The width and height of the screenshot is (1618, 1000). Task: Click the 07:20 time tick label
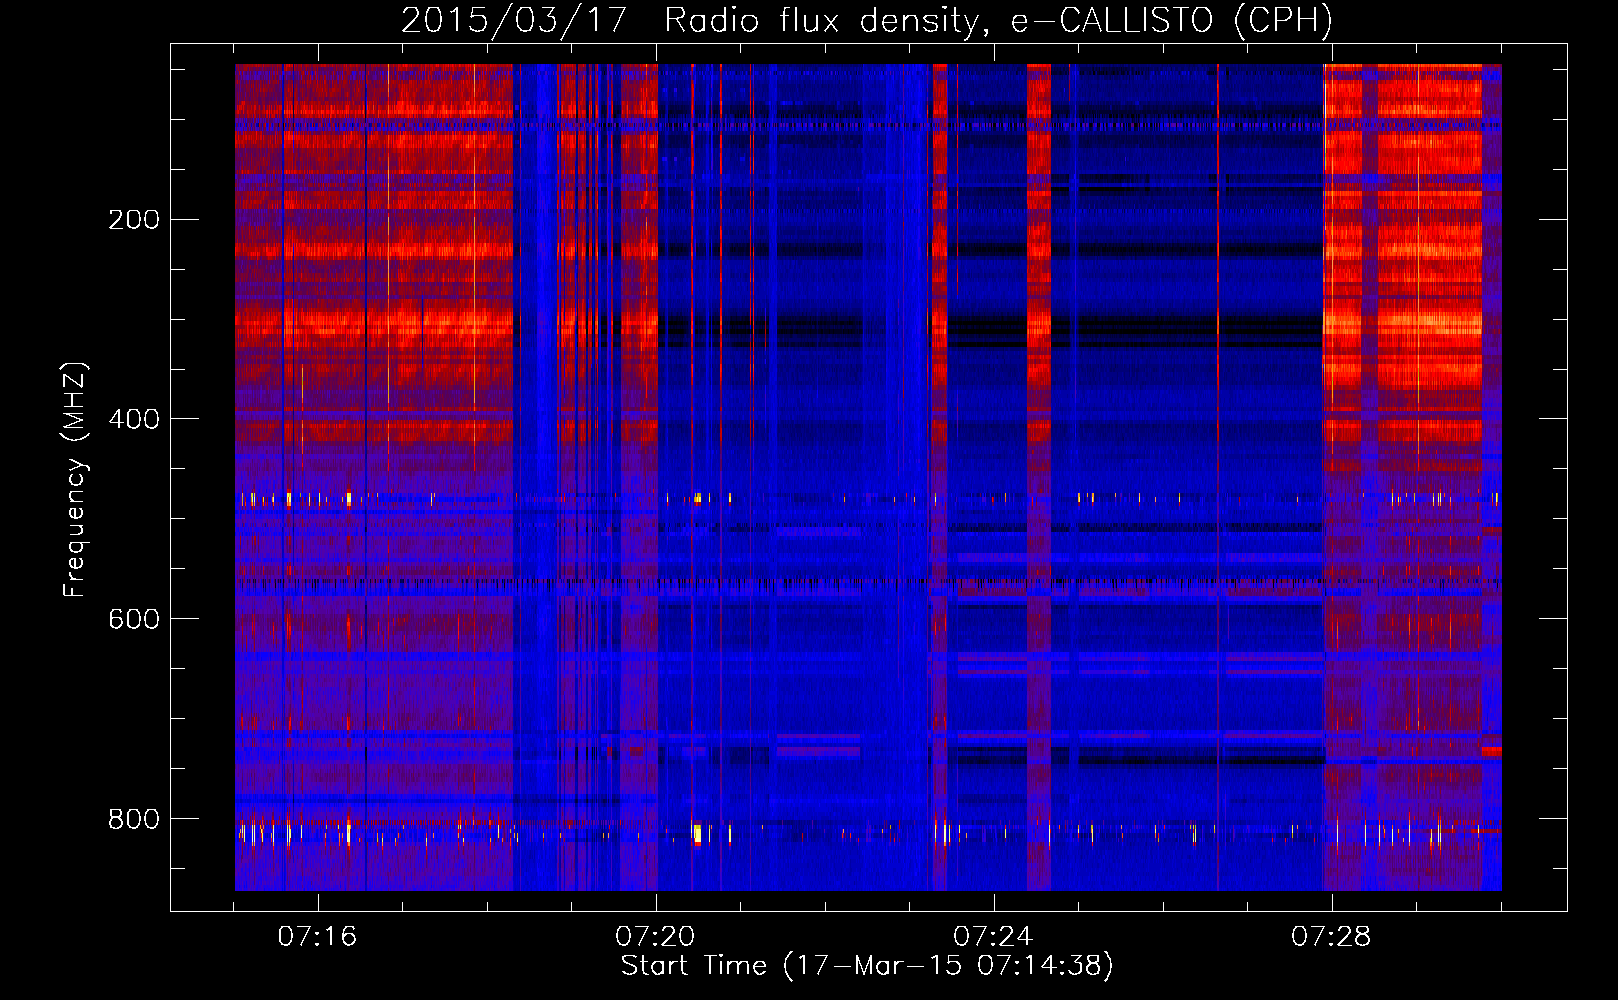coord(655,937)
